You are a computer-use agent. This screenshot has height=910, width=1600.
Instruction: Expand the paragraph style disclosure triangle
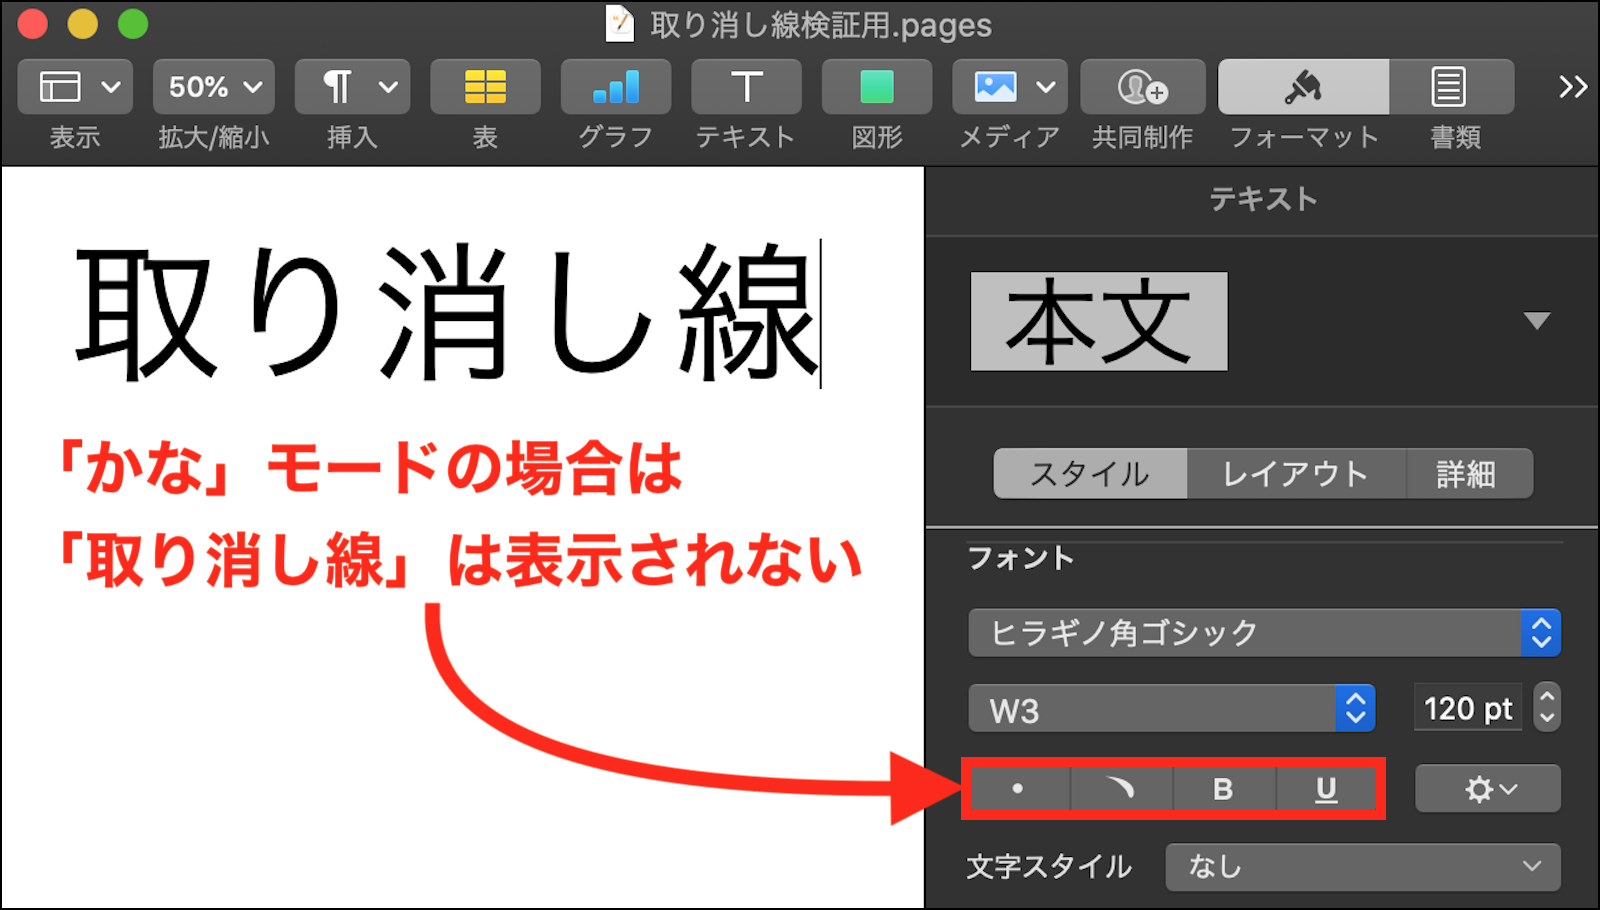(x=1536, y=321)
